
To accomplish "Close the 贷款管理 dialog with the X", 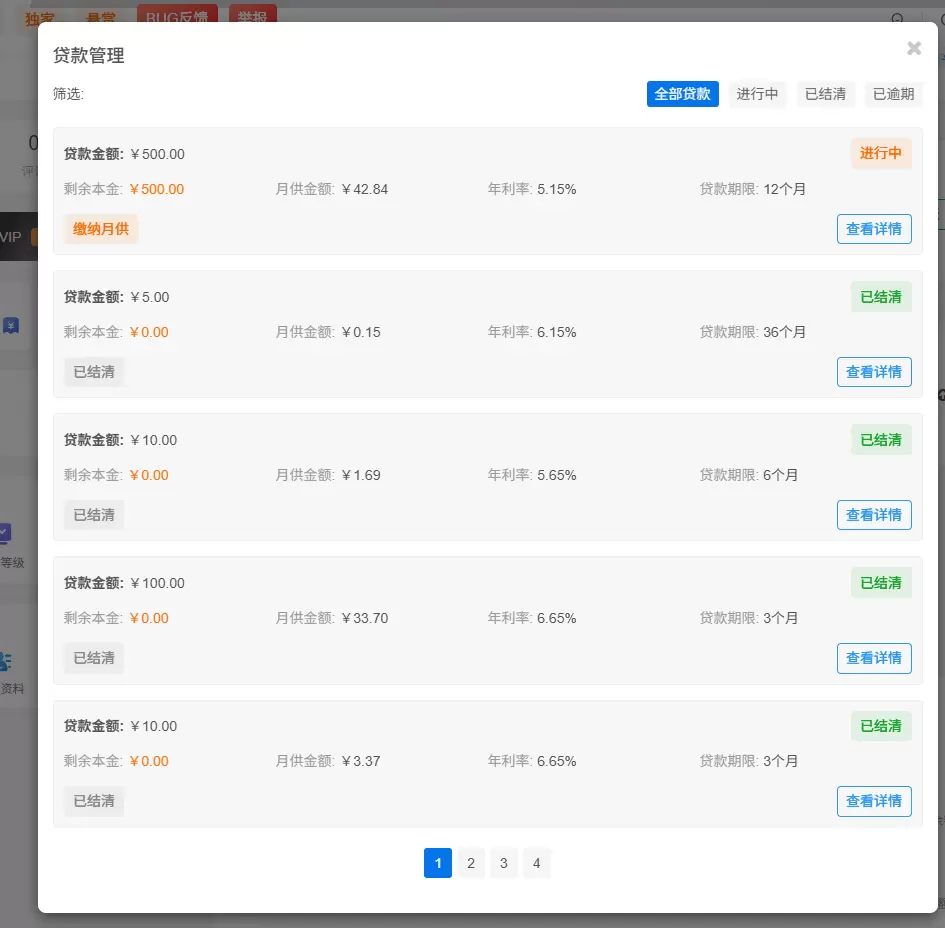I will (914, 48).
